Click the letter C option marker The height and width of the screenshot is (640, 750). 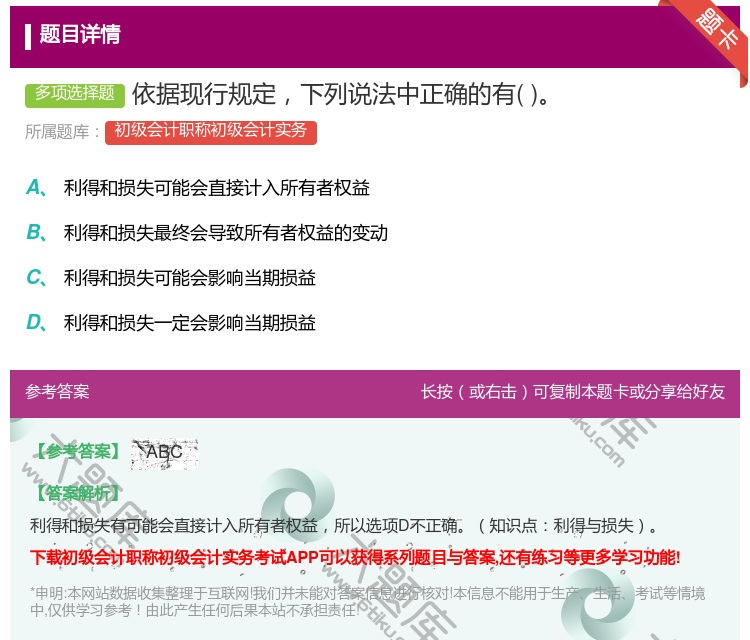point(36,278)
